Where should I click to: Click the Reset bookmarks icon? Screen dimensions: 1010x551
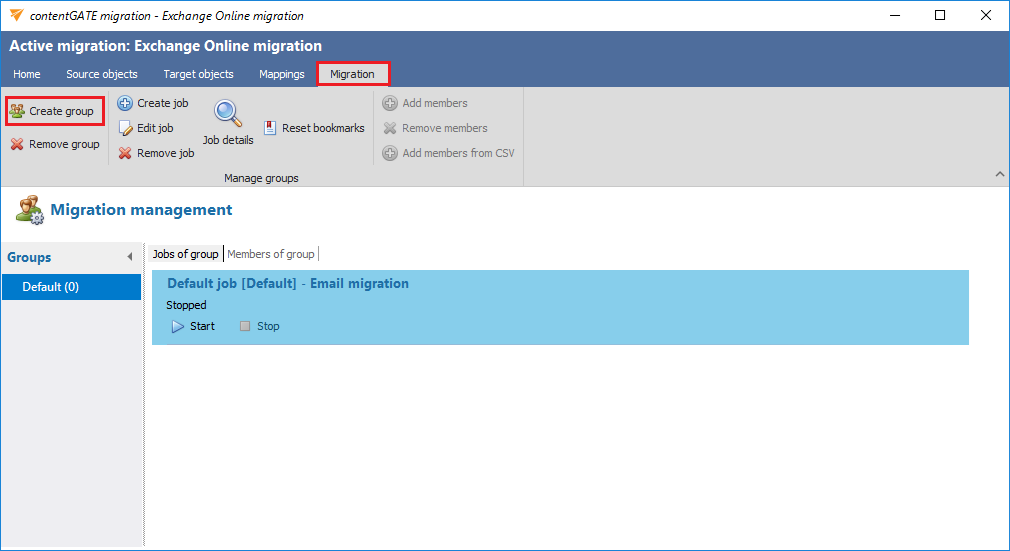pos(271,128)
